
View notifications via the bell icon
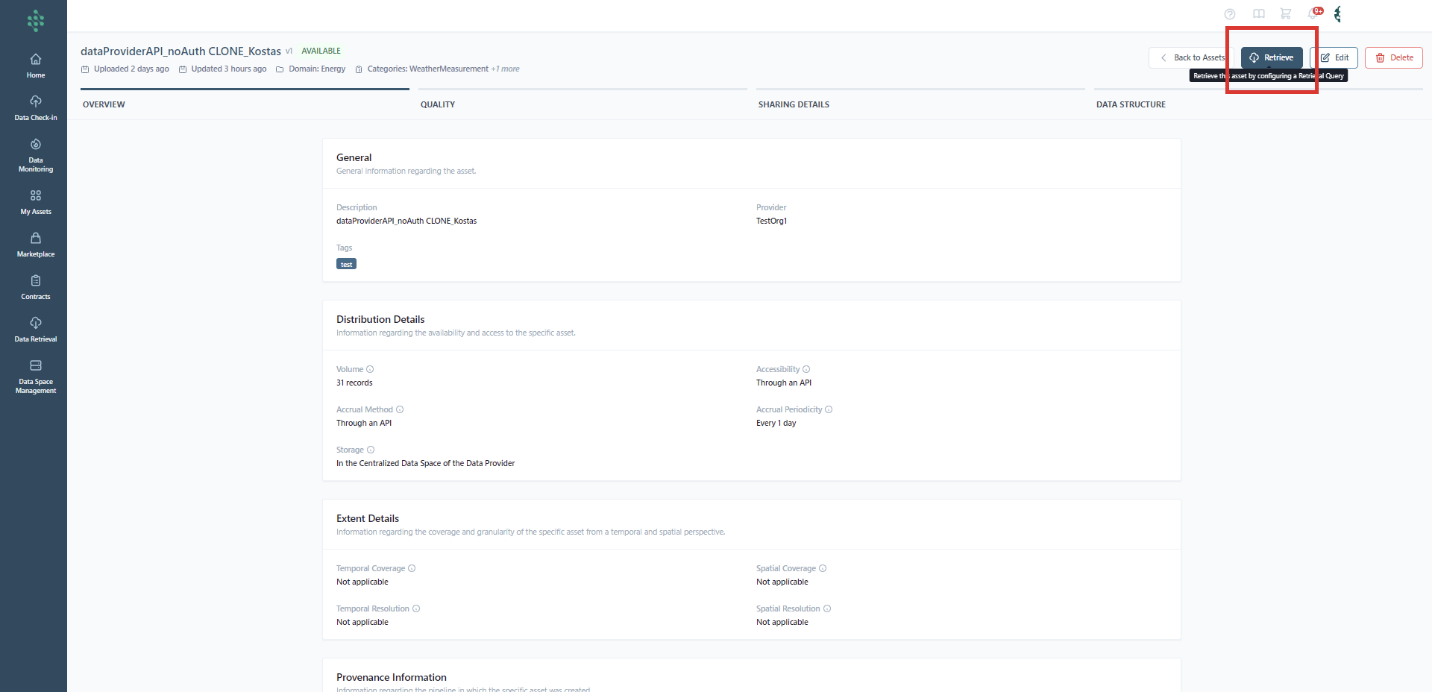coord(1314,14)
